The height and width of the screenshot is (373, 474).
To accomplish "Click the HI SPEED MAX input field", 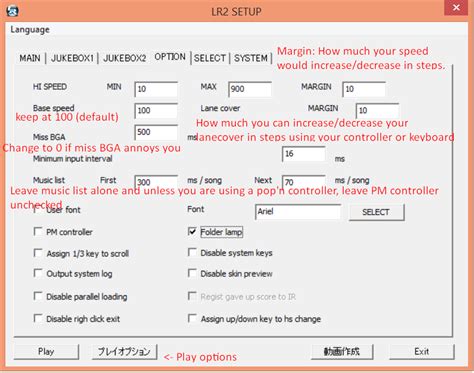I will coord(250,89).
